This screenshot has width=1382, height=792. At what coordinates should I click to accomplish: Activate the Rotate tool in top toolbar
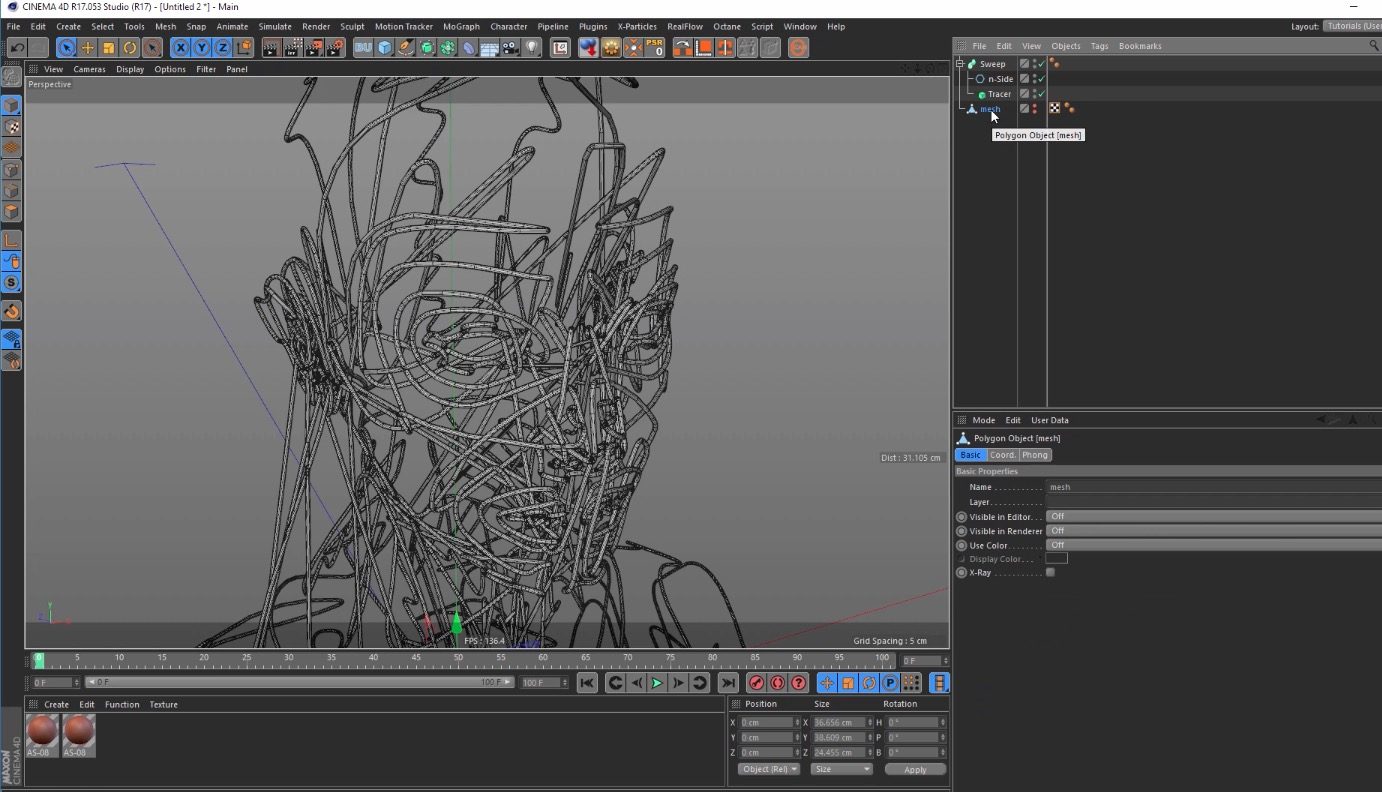[x=130, y=47]
